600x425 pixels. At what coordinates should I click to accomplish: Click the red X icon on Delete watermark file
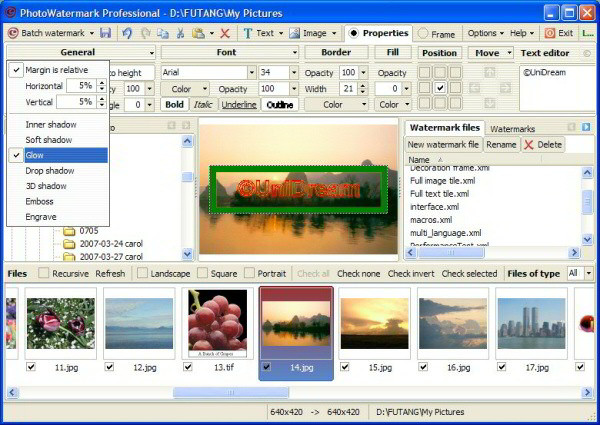tap(529, 145)
